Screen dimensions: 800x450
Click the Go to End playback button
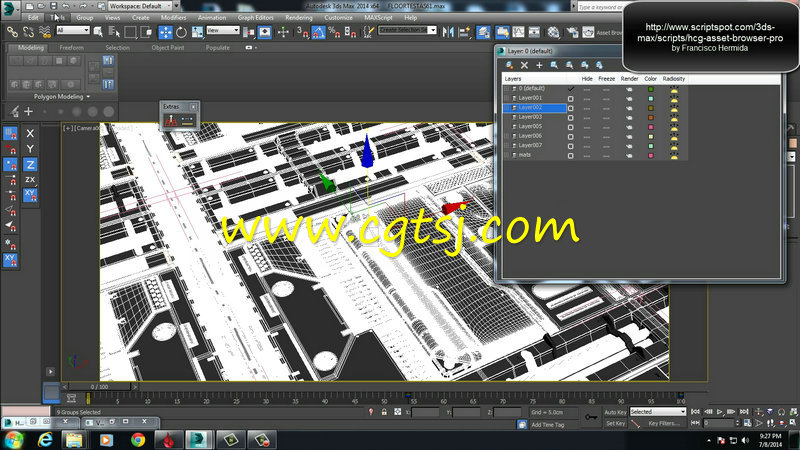click(744, 412)
